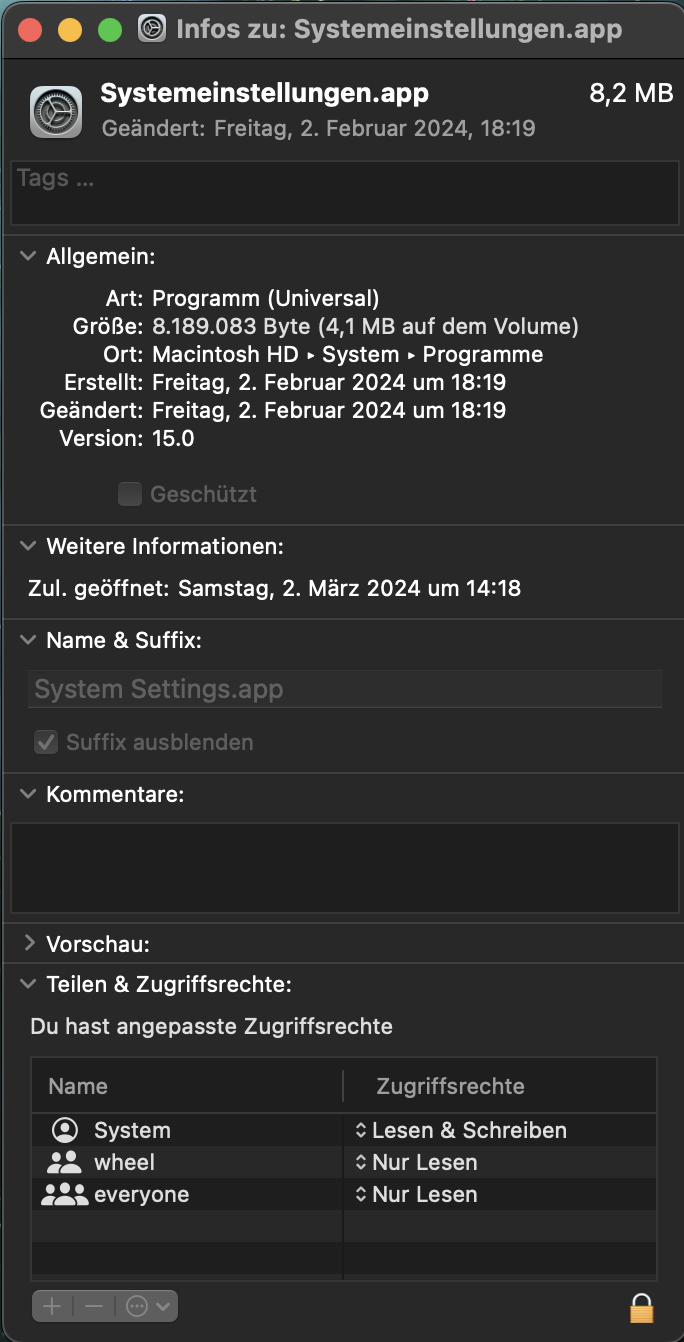Click the plus button to add user
The height and width of the screenshot is (1342, 684).
tap(52, 1306)
